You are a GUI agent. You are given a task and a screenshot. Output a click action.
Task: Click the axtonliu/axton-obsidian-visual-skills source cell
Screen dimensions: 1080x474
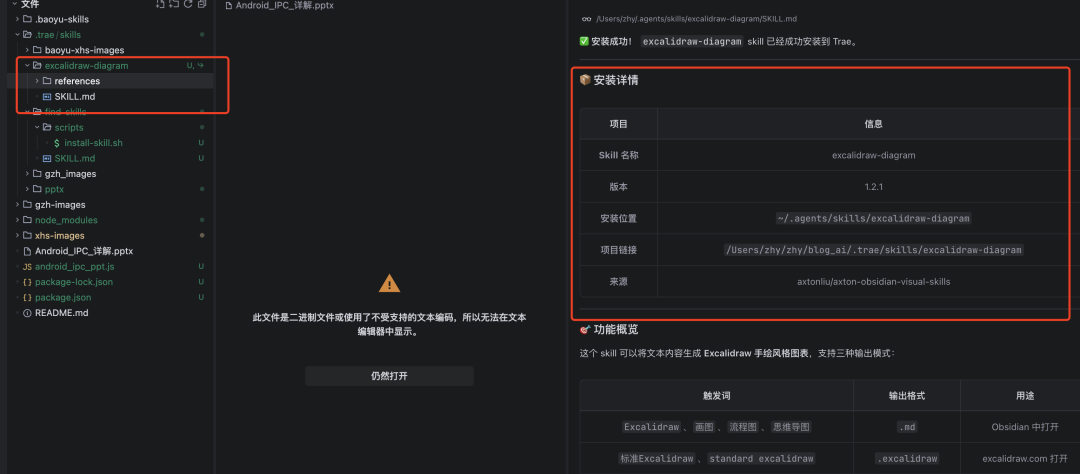pyautogui.click(x=873, y=282)
